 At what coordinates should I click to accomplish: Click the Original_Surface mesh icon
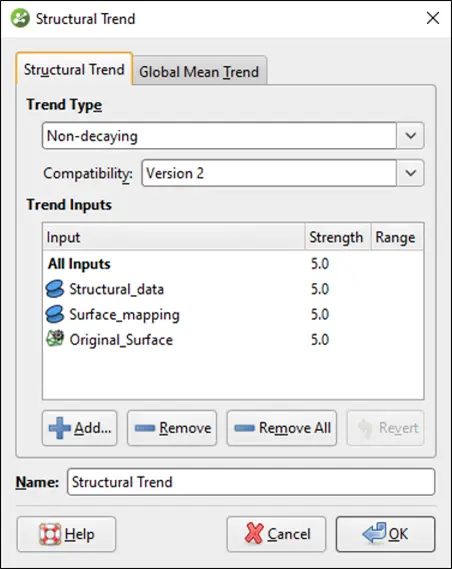(55, 339)
